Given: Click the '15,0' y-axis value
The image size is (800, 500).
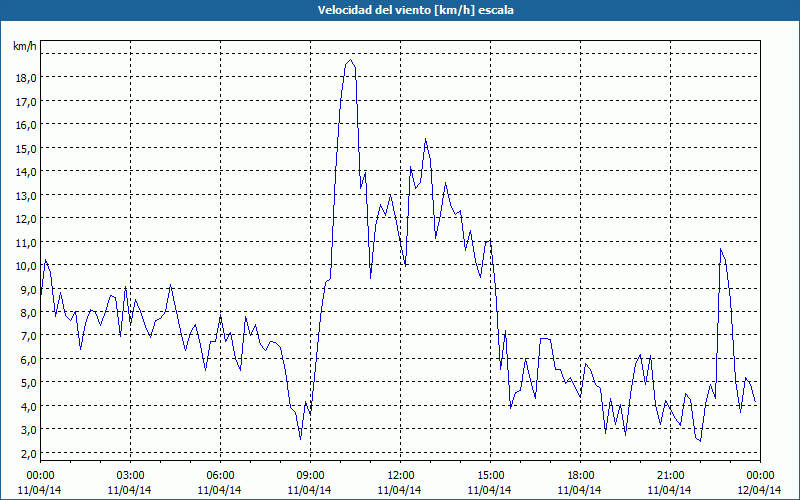Looking at the screenshot, I should click(x=26, y=148).
